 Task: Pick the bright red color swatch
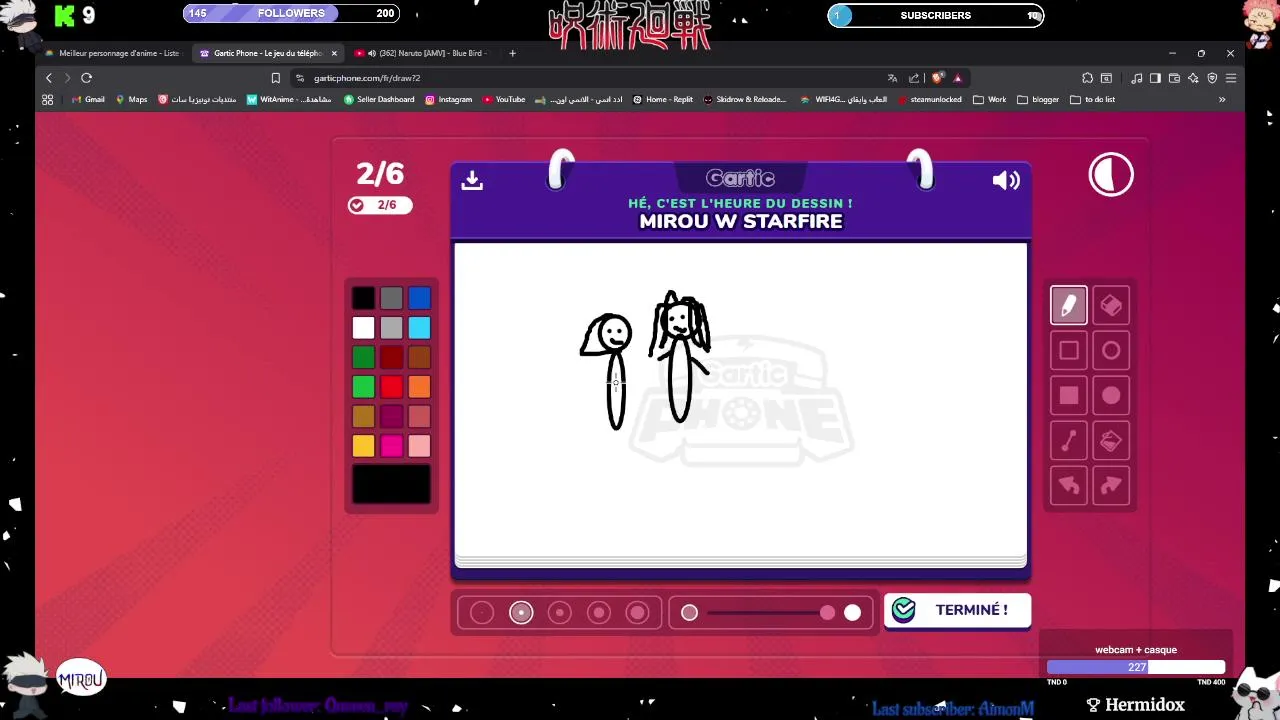[x=391, y=387]
